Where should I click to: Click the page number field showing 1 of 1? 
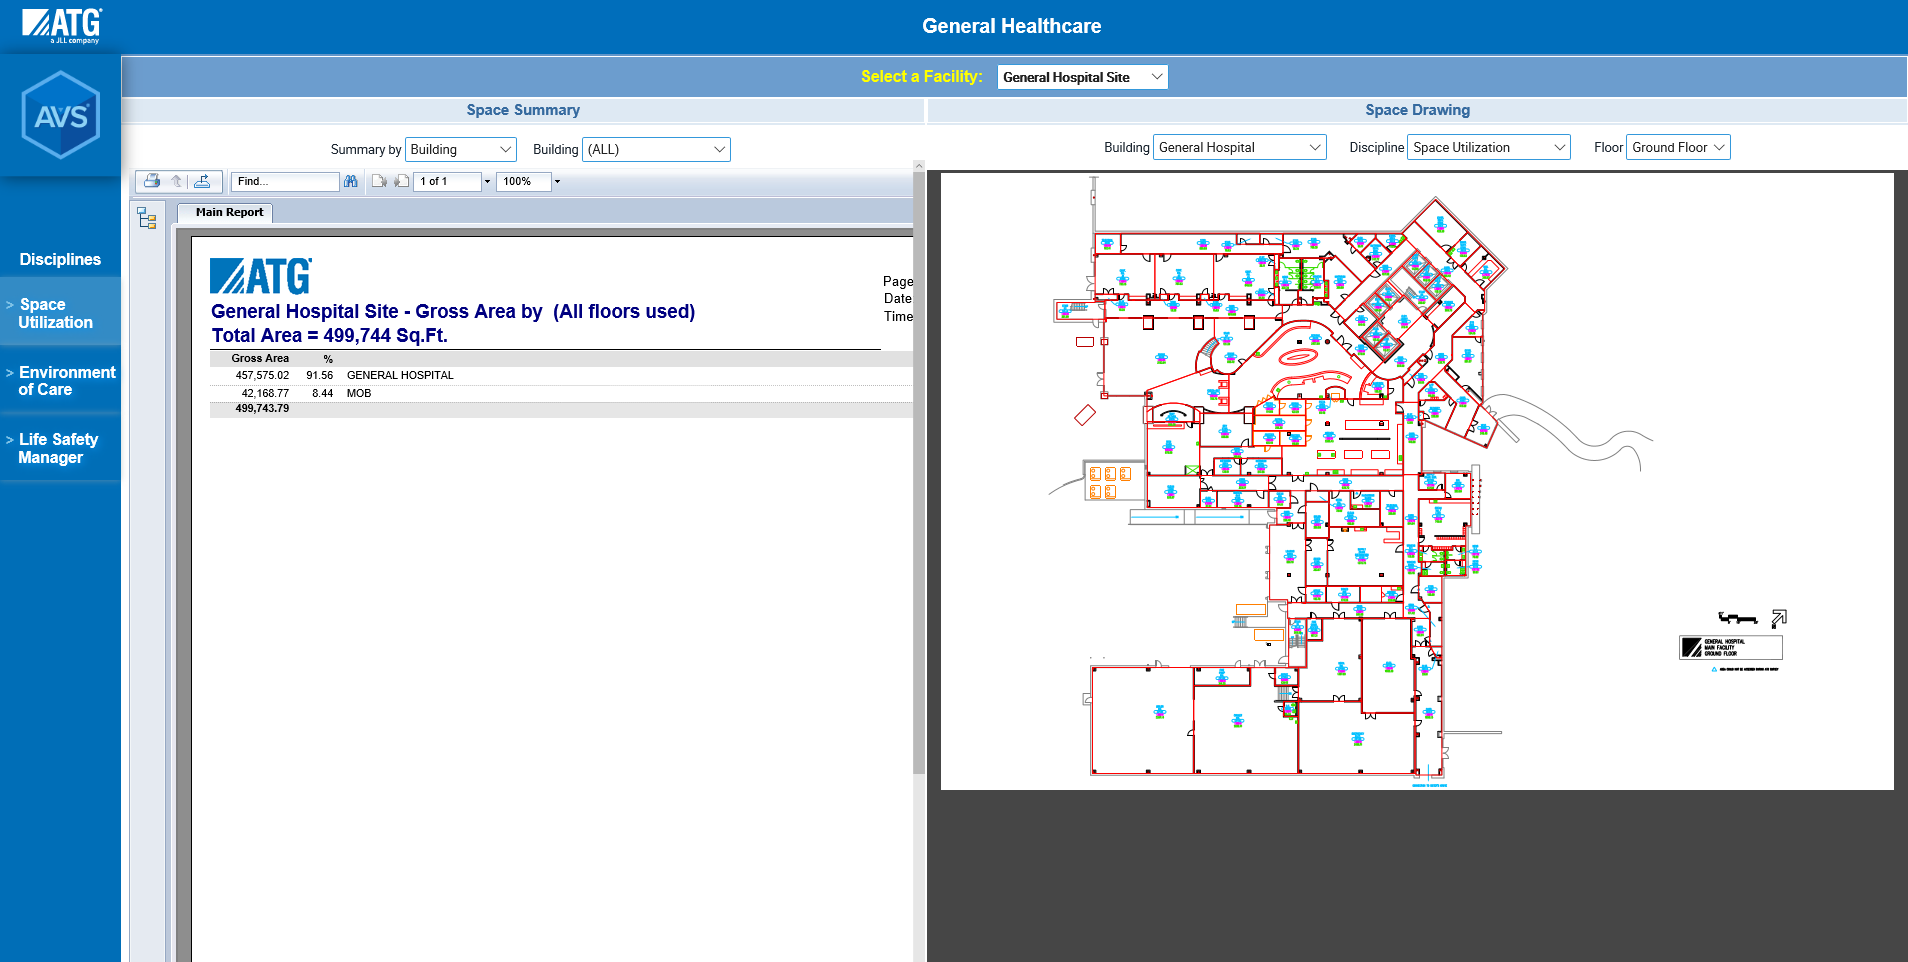(x=447, y=181)
